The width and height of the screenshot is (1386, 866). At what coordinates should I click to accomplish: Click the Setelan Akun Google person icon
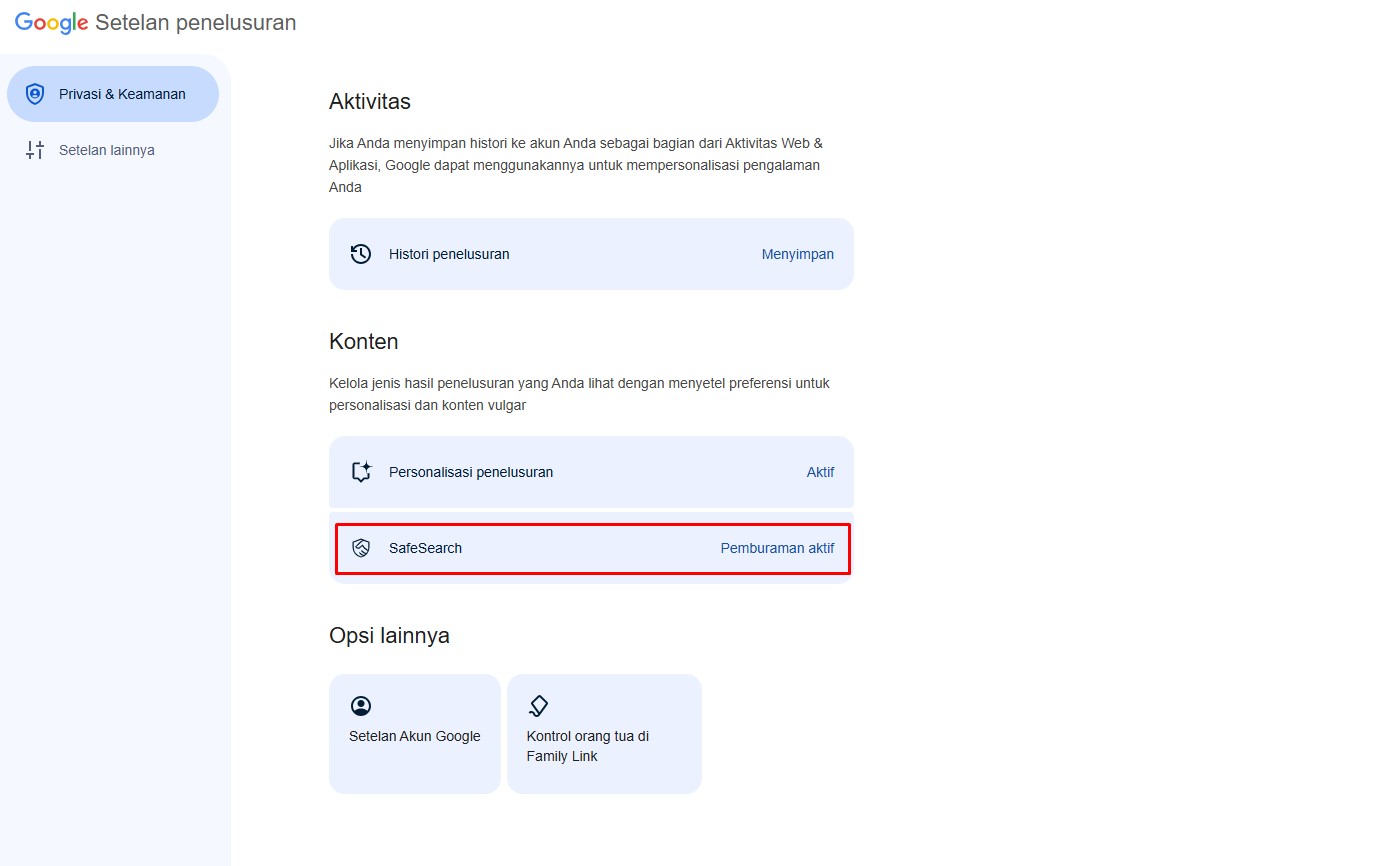tap(361, 705)
